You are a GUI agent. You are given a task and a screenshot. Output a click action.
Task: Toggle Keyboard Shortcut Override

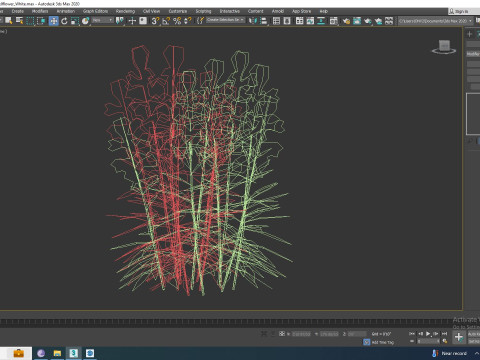click(x=143, y=21)
